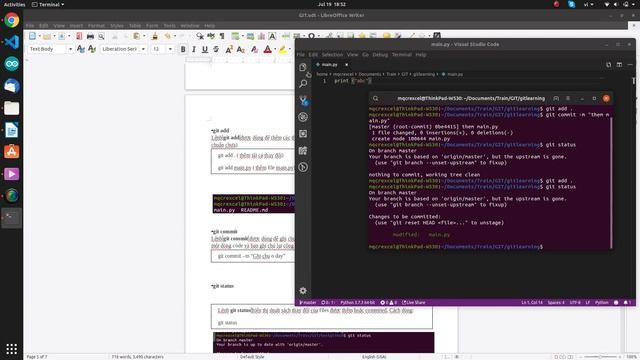Click New Style icon in Writer
This screenshot has width=640, height=360.
pos(92,49)
